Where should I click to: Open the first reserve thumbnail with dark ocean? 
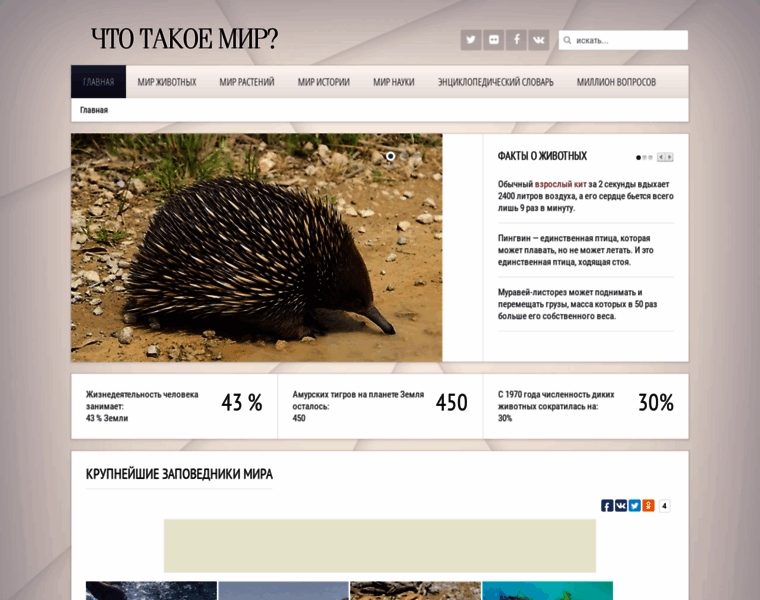[x=151, y=591]
